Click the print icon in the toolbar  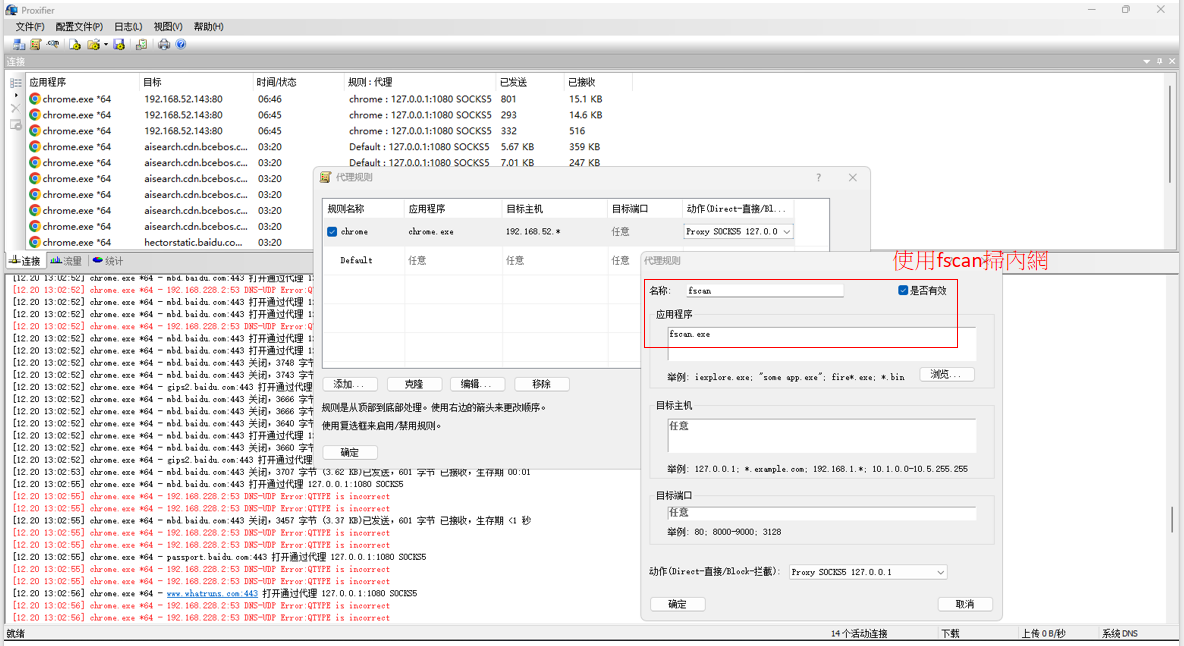click(x=164, y=45)
